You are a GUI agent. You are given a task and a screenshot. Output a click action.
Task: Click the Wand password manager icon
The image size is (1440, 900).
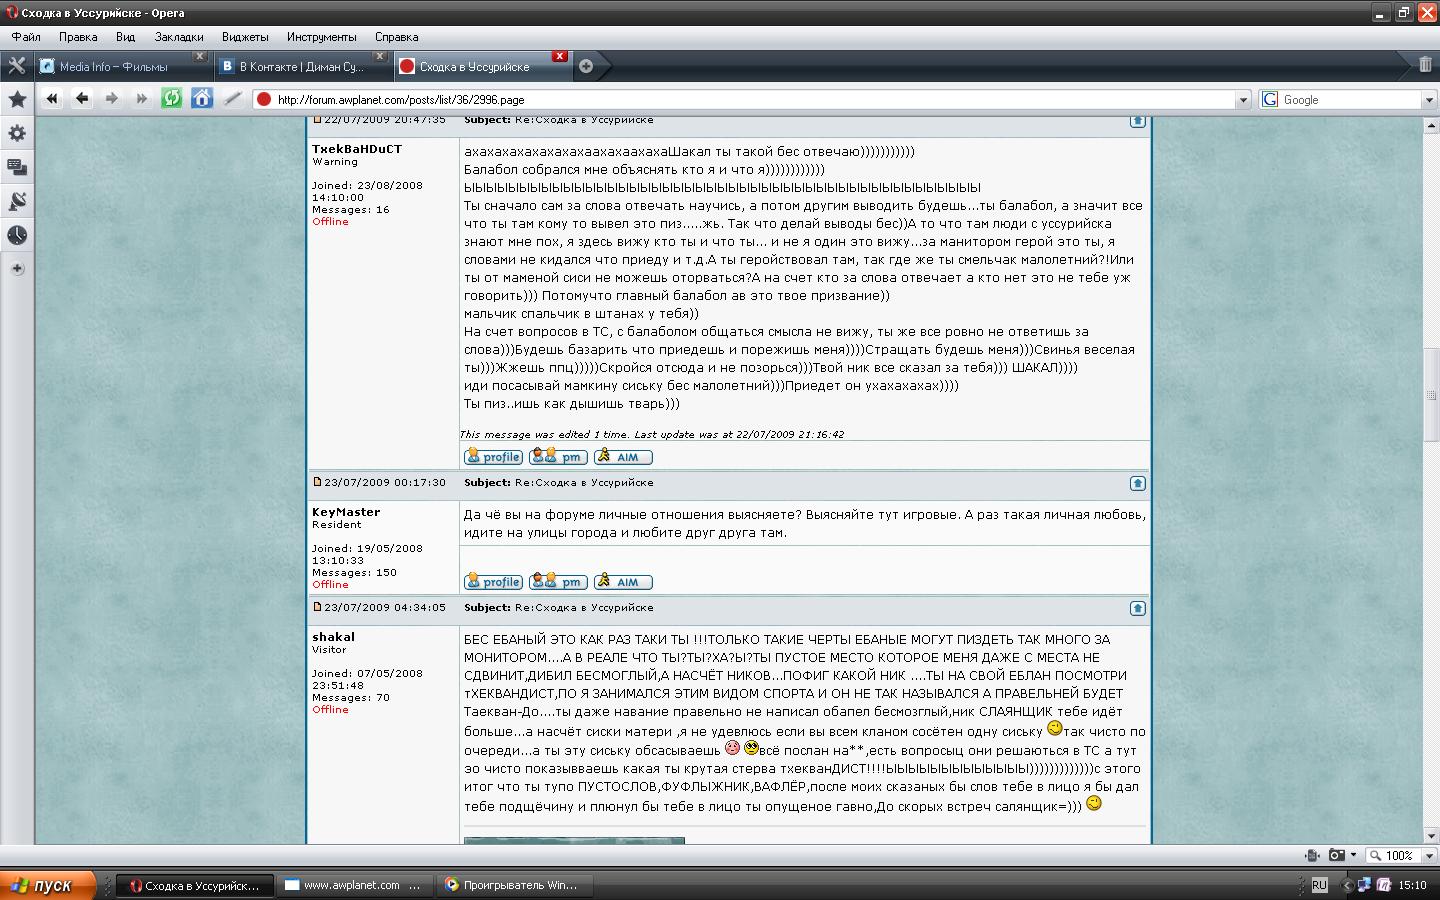click(232, 98)
